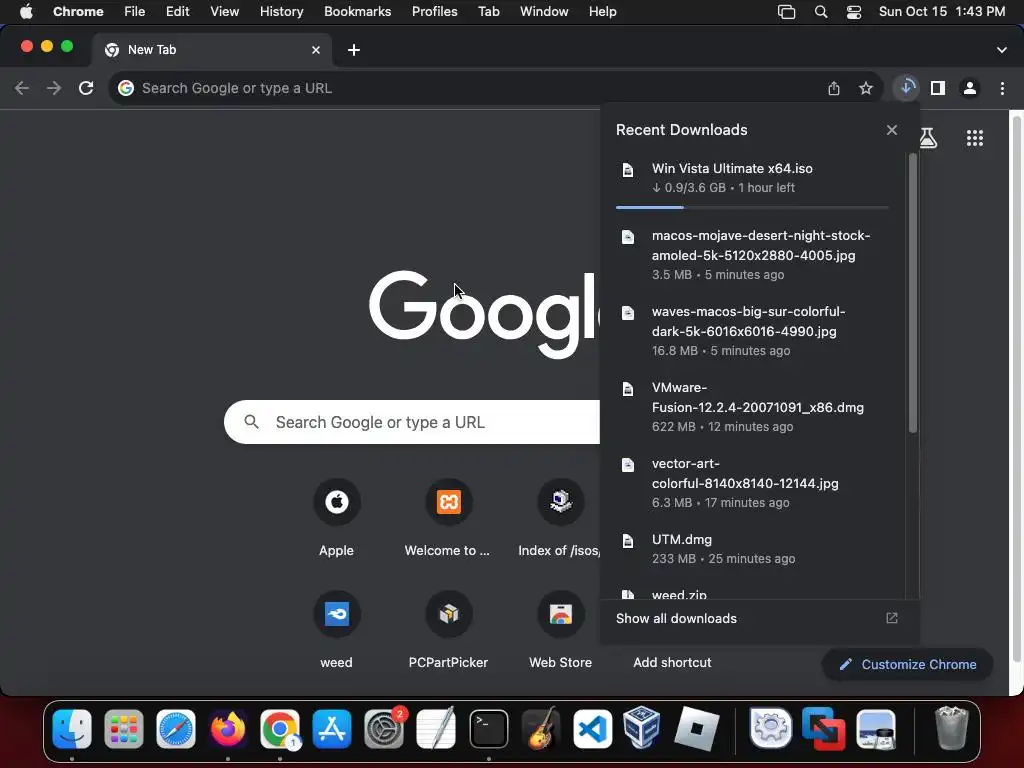Click the downloads panel scrollbar

912,293
